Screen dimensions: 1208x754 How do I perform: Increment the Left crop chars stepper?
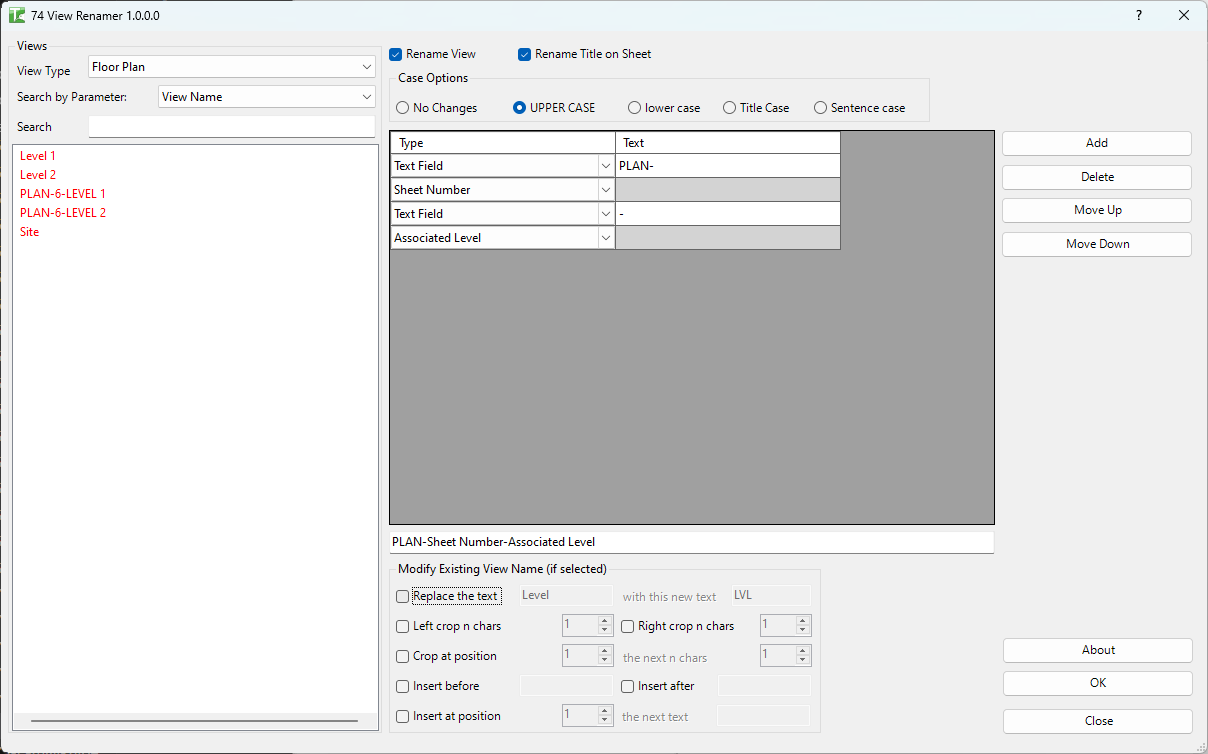click(x=606, y=620)
